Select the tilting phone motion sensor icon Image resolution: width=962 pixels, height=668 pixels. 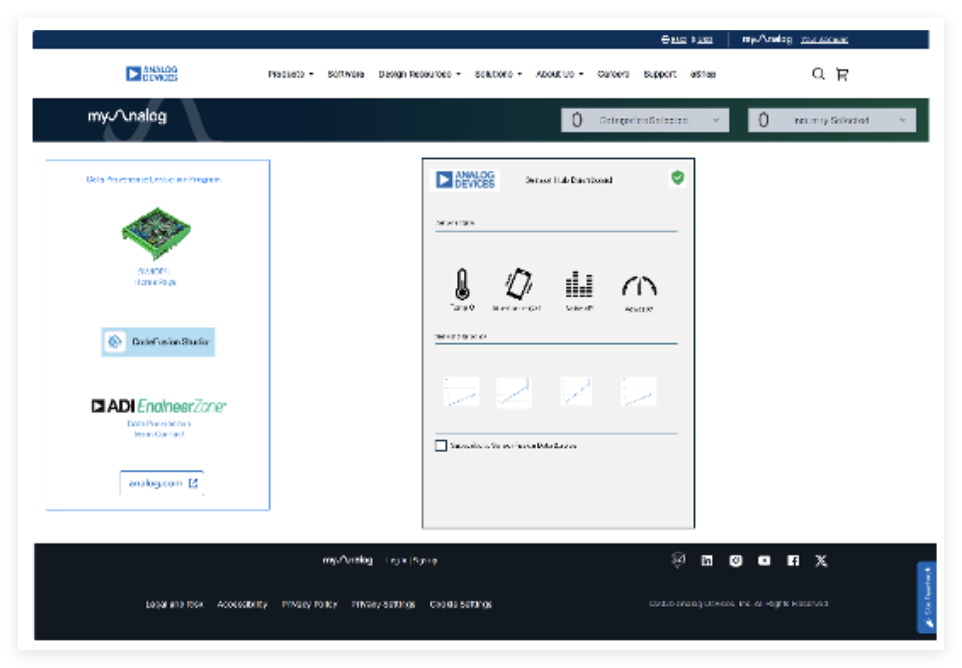pos(518,285)
